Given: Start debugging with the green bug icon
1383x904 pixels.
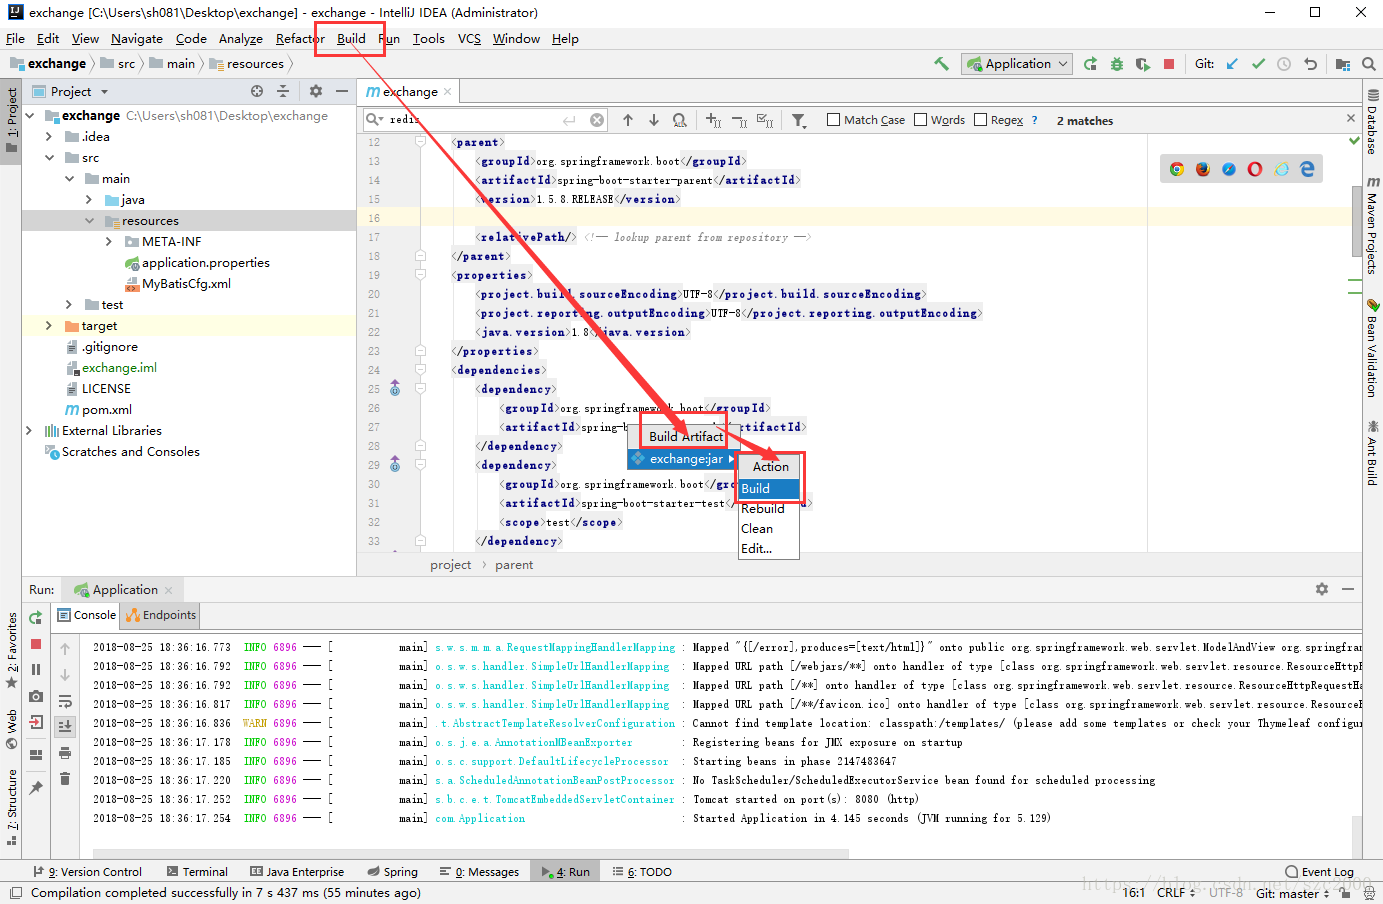Looking at the screenshot, I should 1117,63.
